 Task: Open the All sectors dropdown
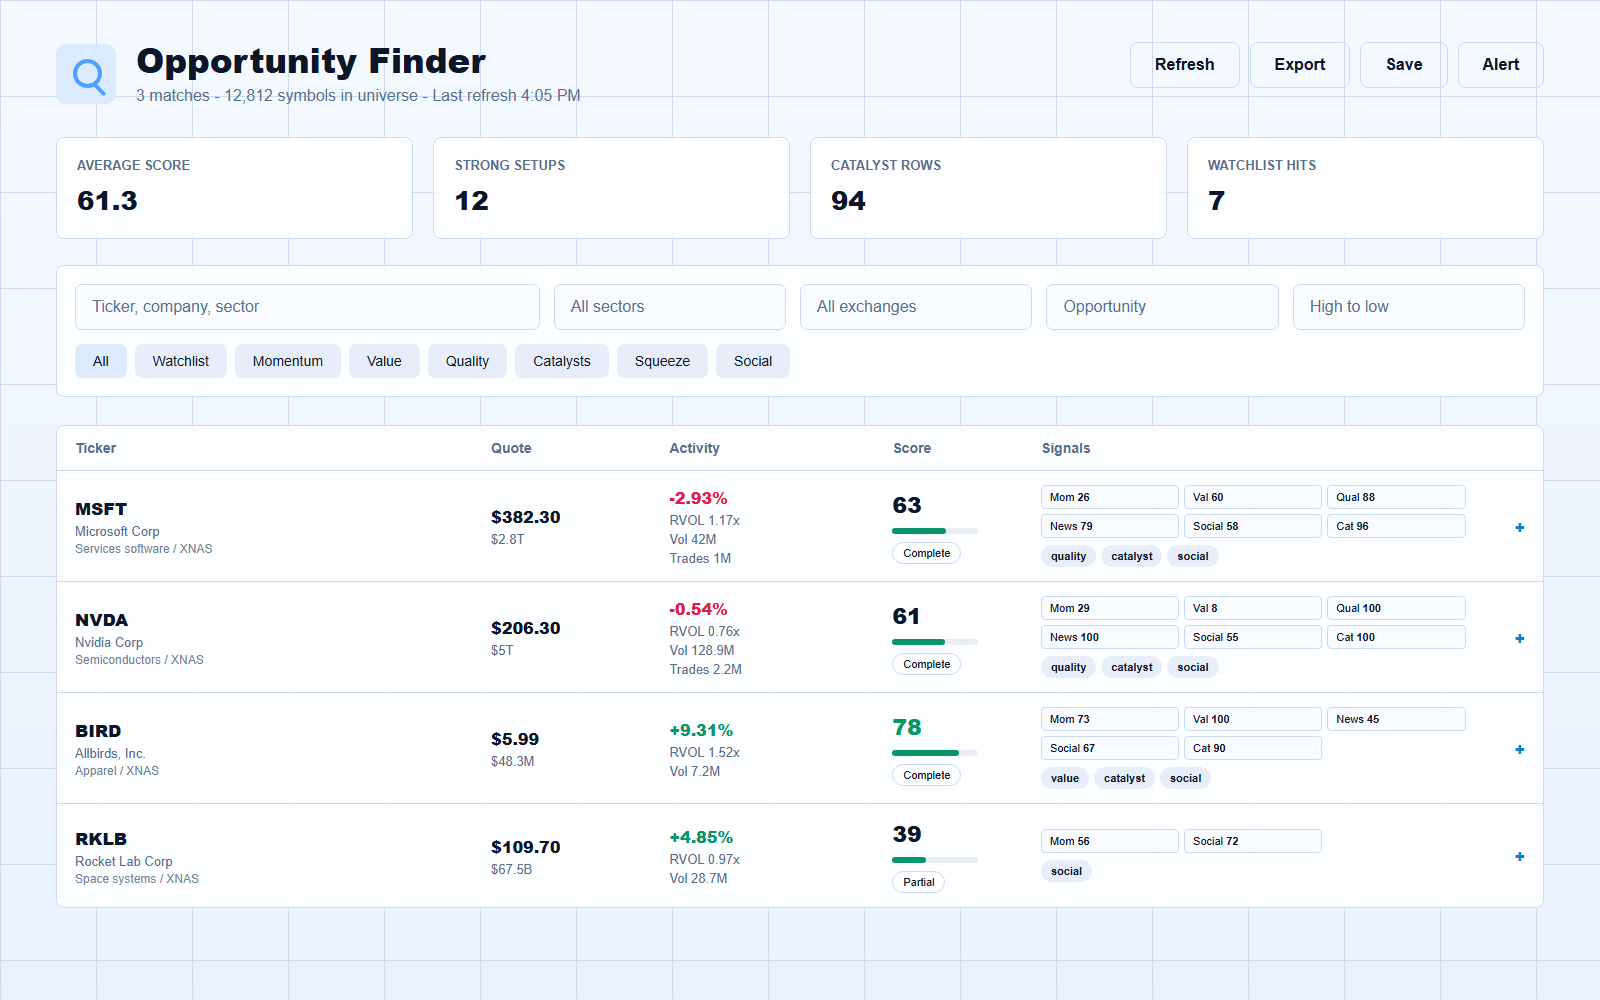click(669, 307)
